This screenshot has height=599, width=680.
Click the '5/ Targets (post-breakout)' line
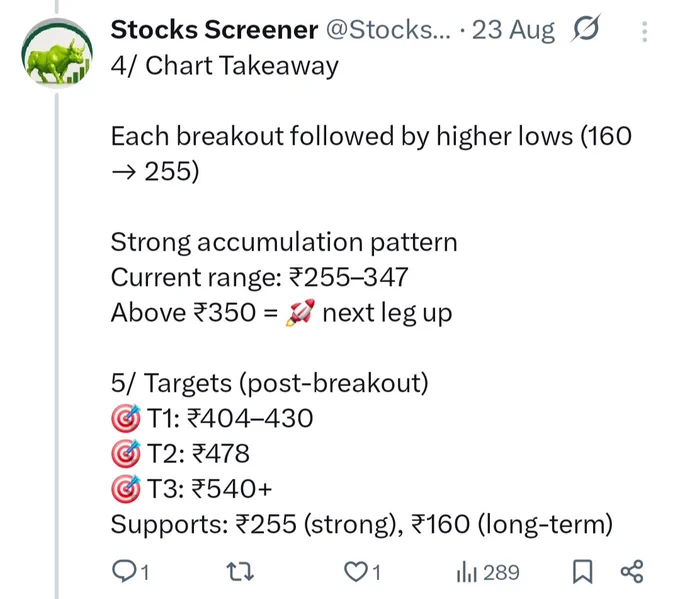[269, 383]
